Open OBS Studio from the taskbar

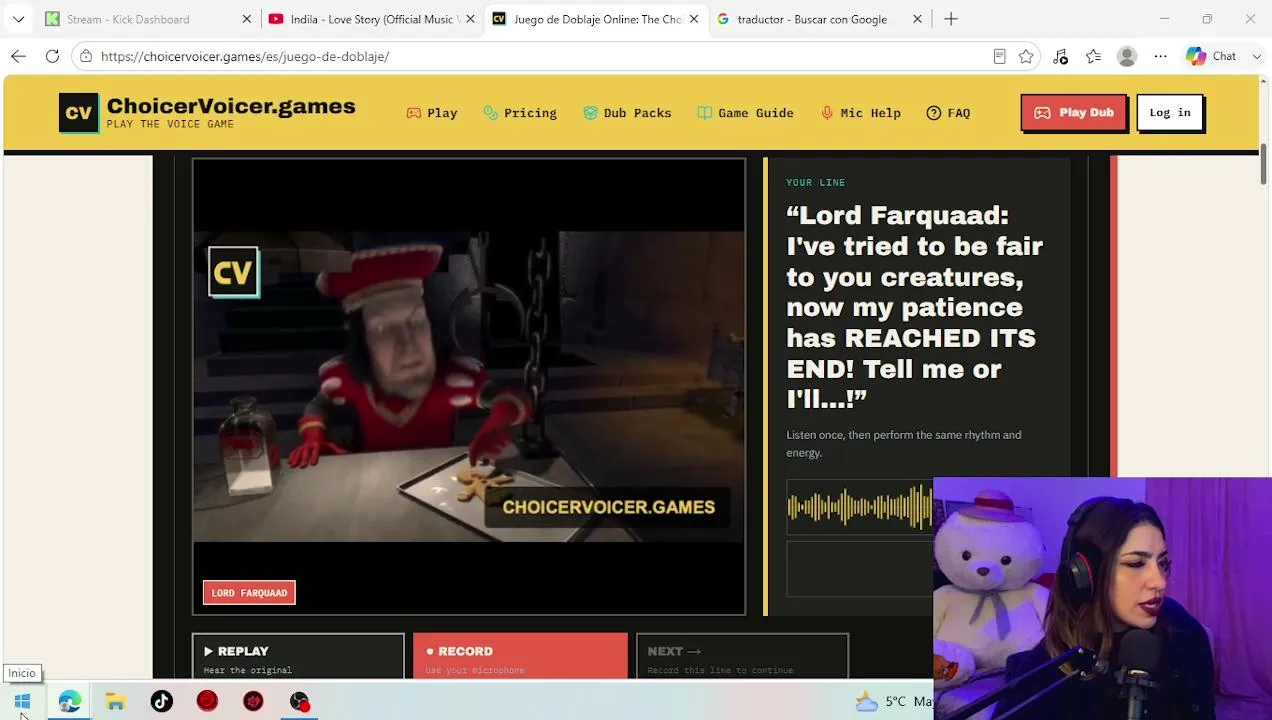click(299, 702)
